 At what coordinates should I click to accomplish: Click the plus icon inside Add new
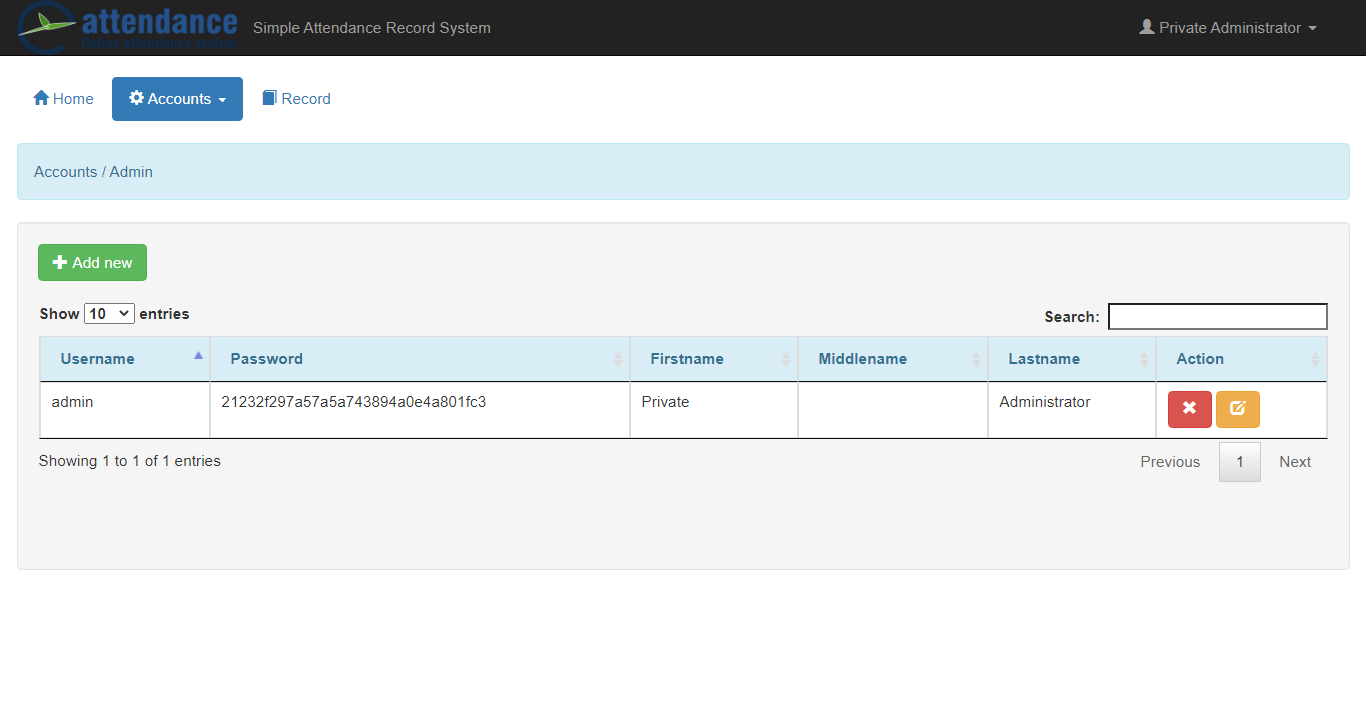point(60,262)
